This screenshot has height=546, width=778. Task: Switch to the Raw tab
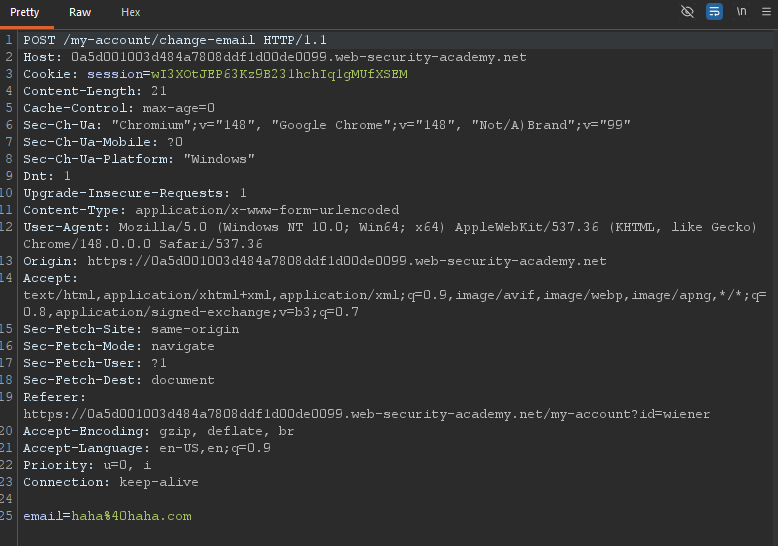pyautogui.click(x=80, y=12)
